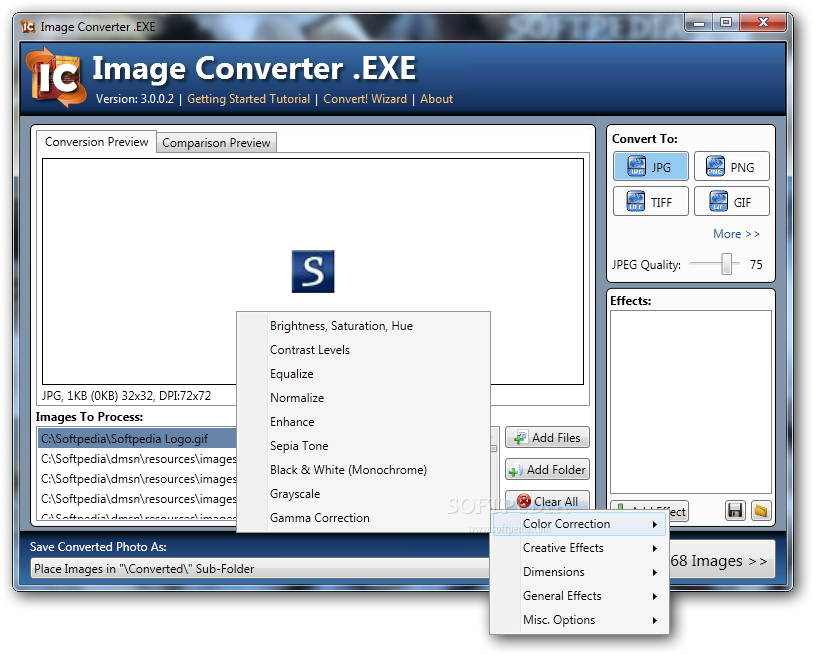Choose Gamma Correction effect
The width and height of the screenshot is (814, 655).
point(363,518)
